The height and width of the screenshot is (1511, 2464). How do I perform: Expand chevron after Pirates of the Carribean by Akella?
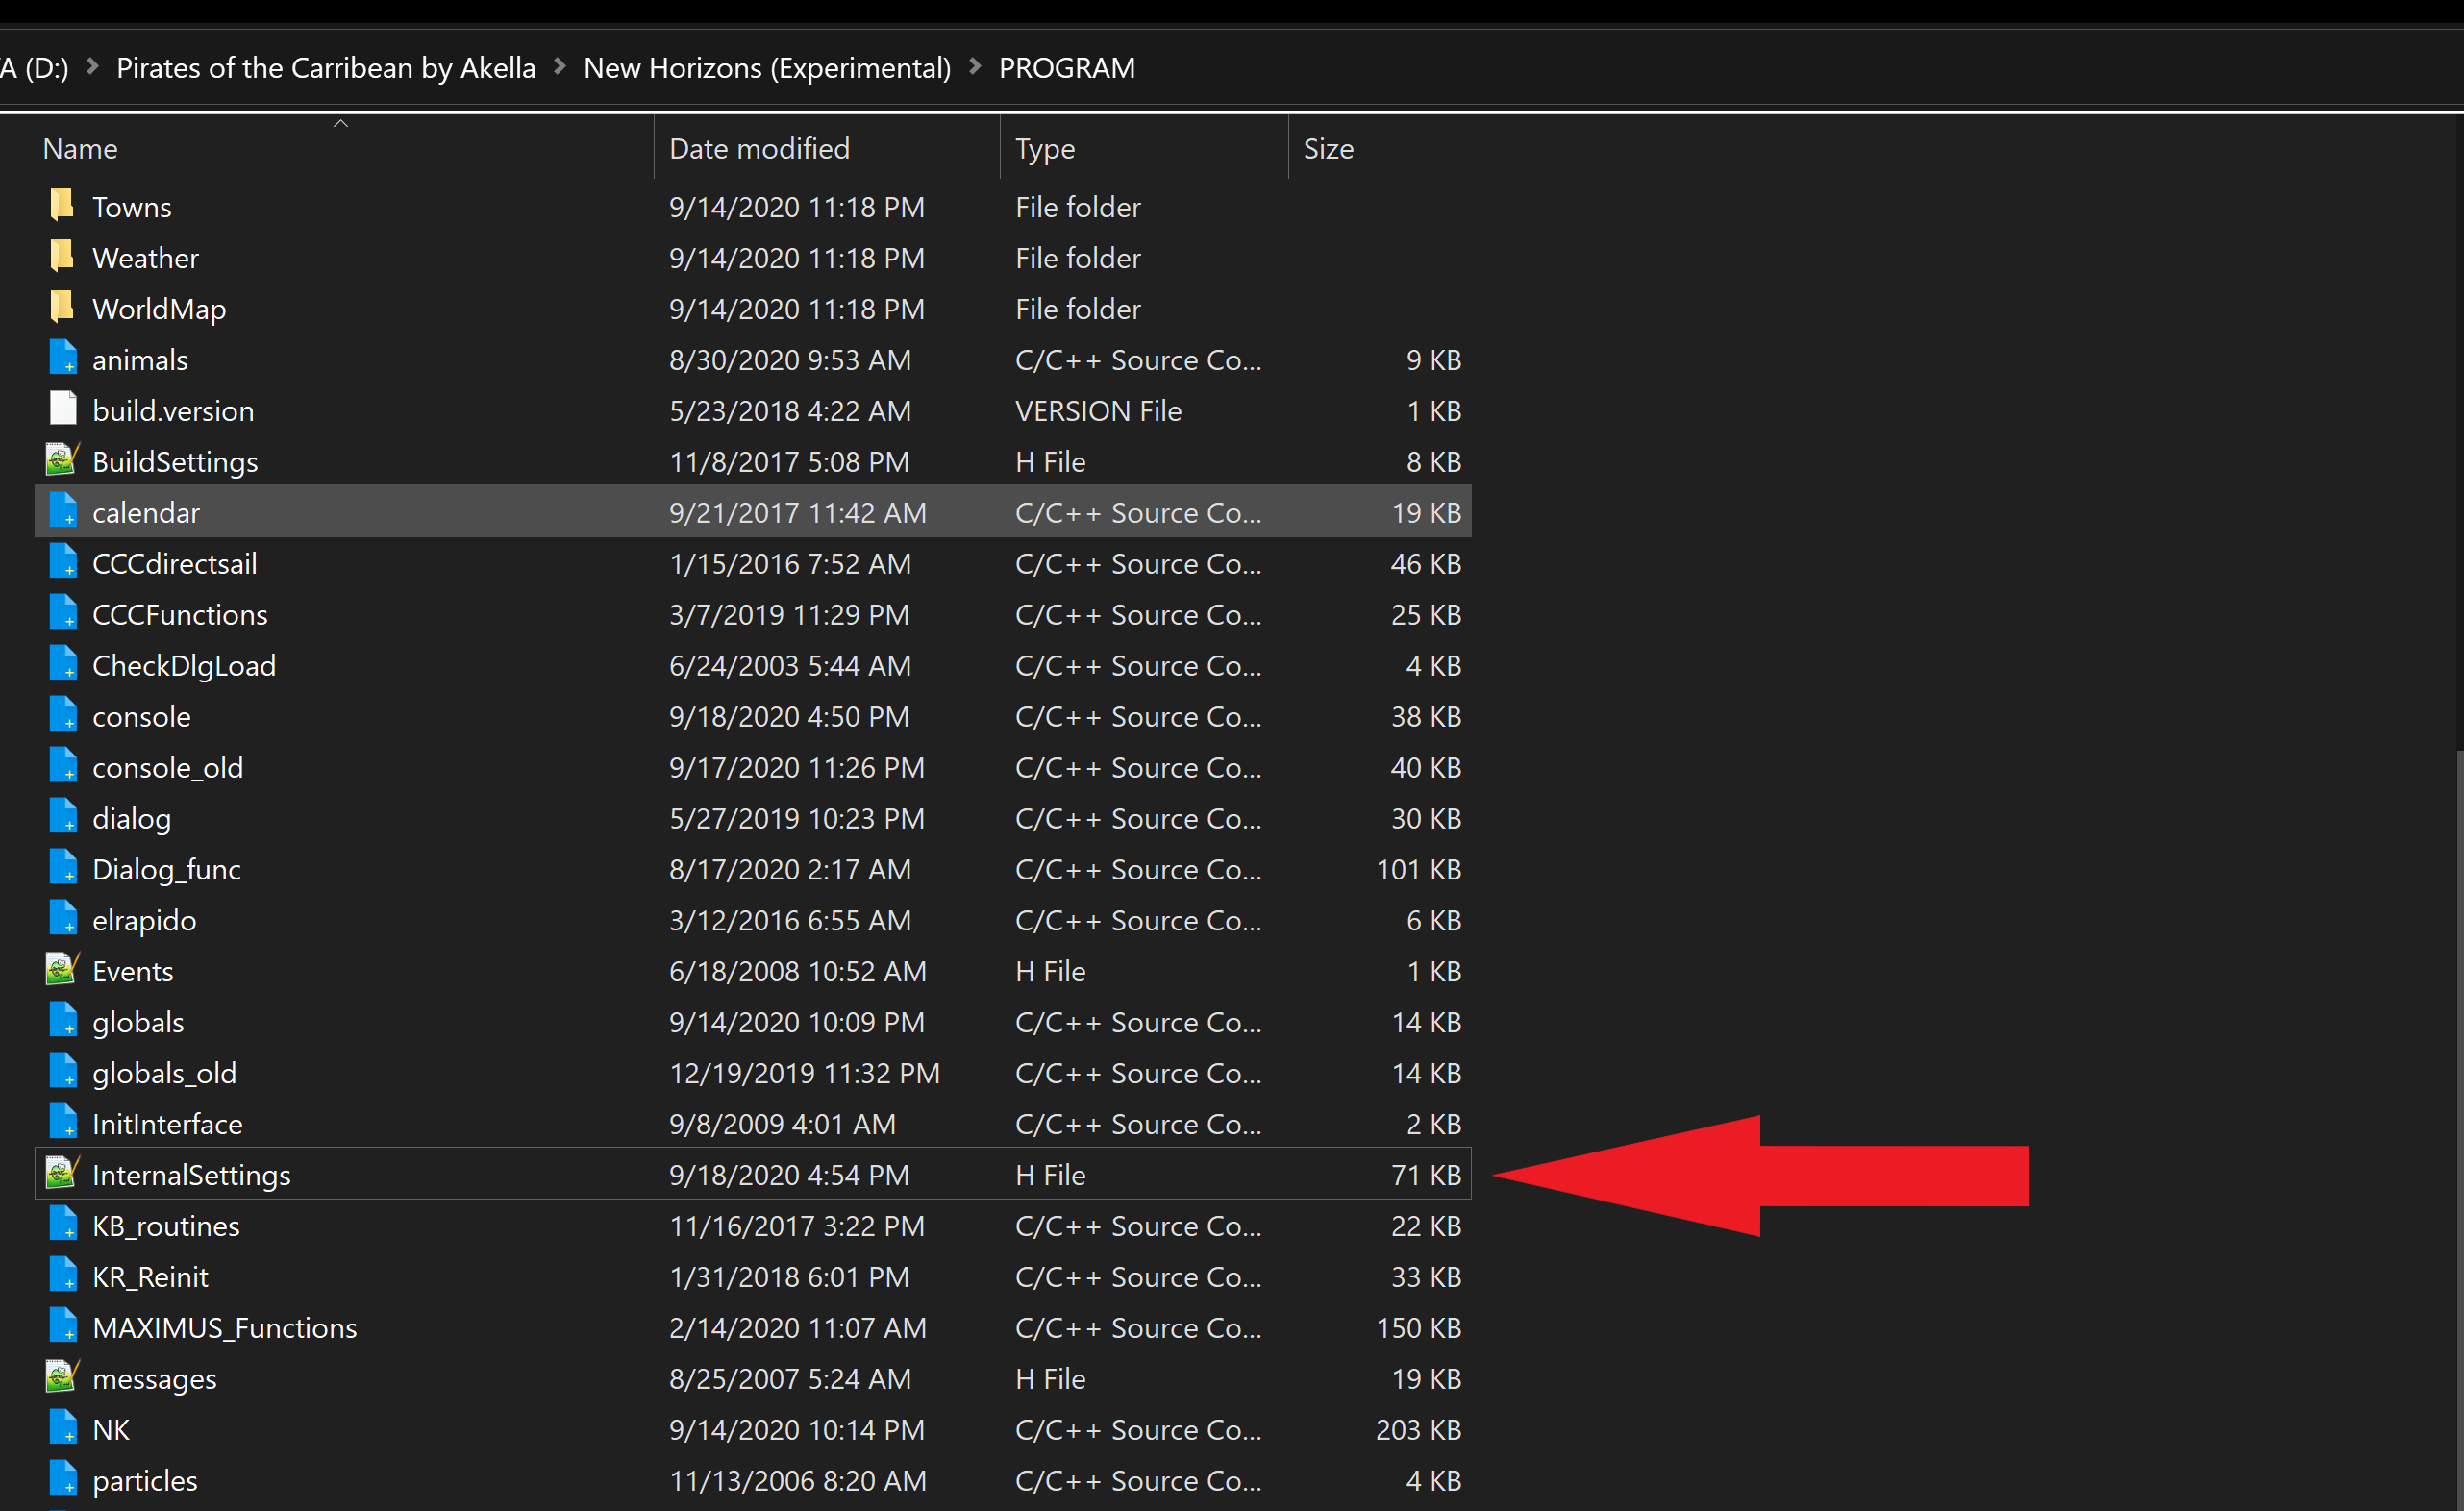[560, 66]
